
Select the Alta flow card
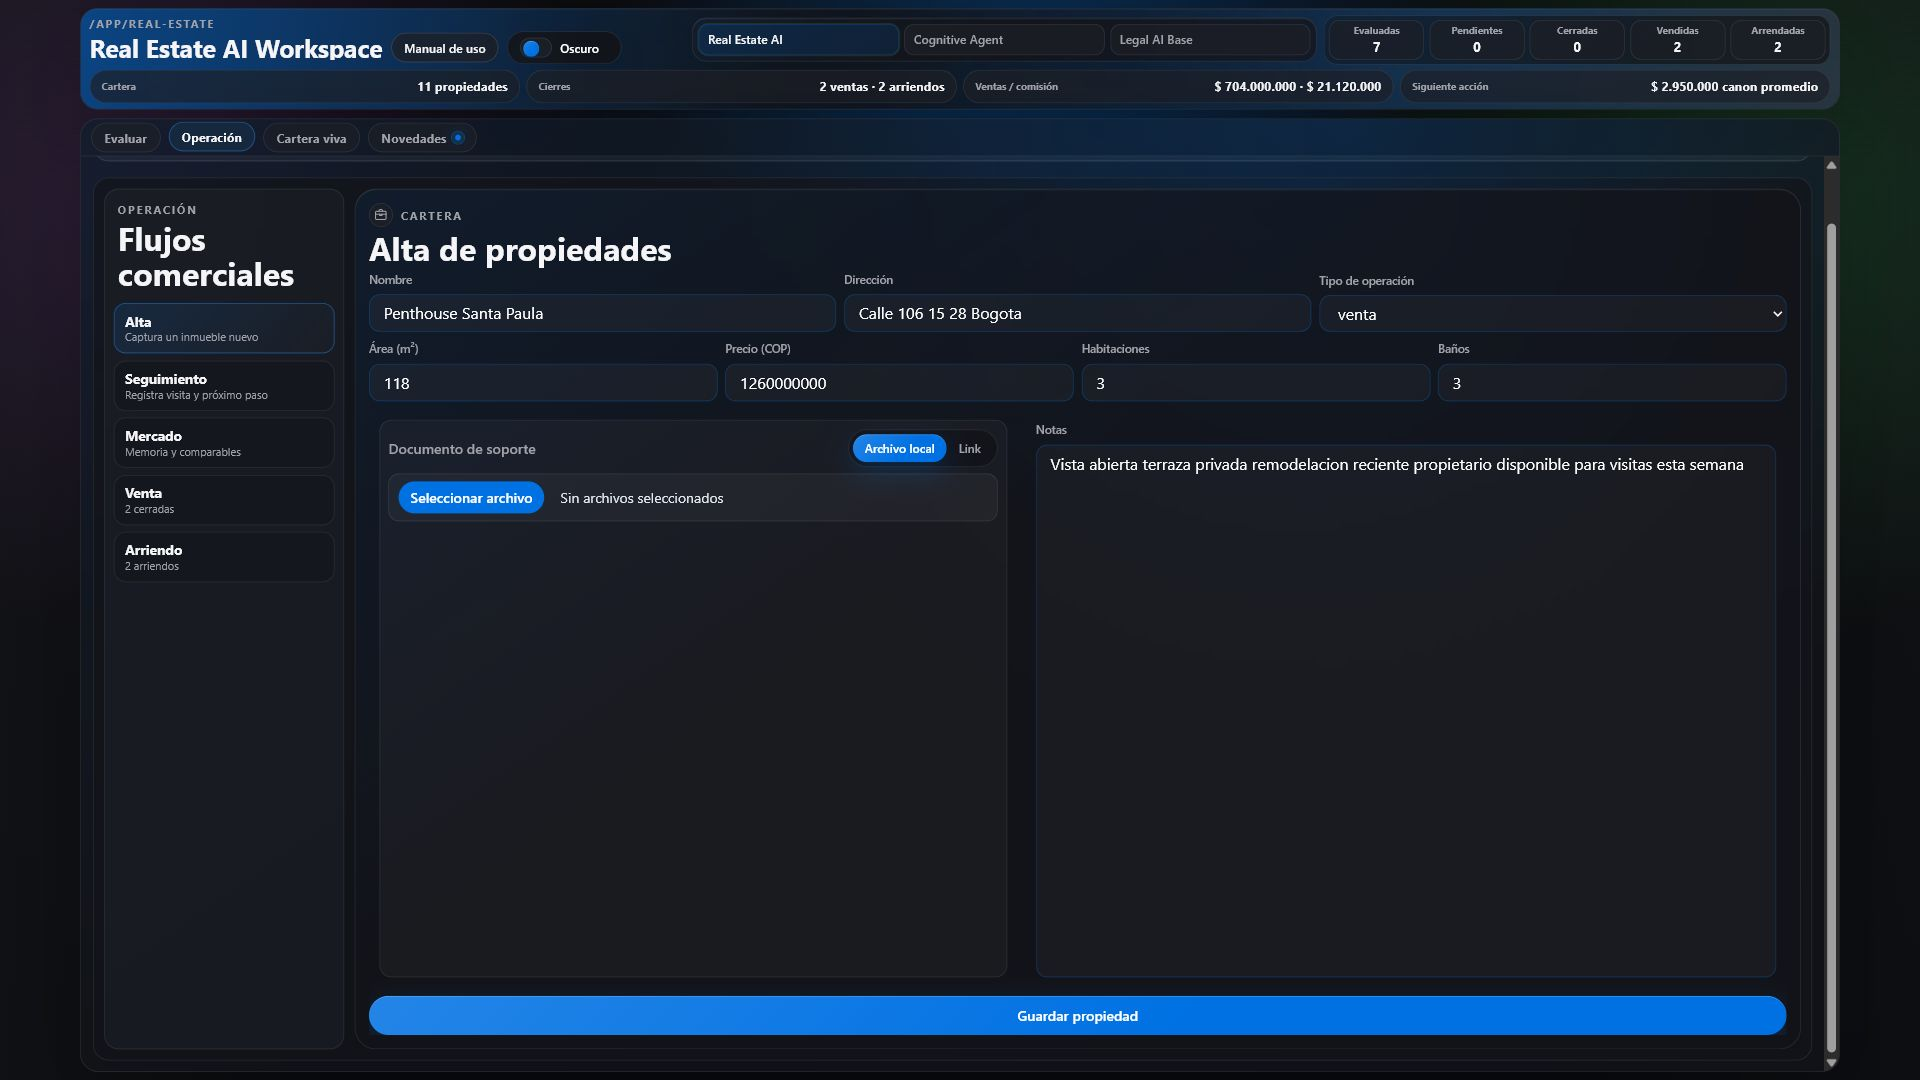pos(224,328)
